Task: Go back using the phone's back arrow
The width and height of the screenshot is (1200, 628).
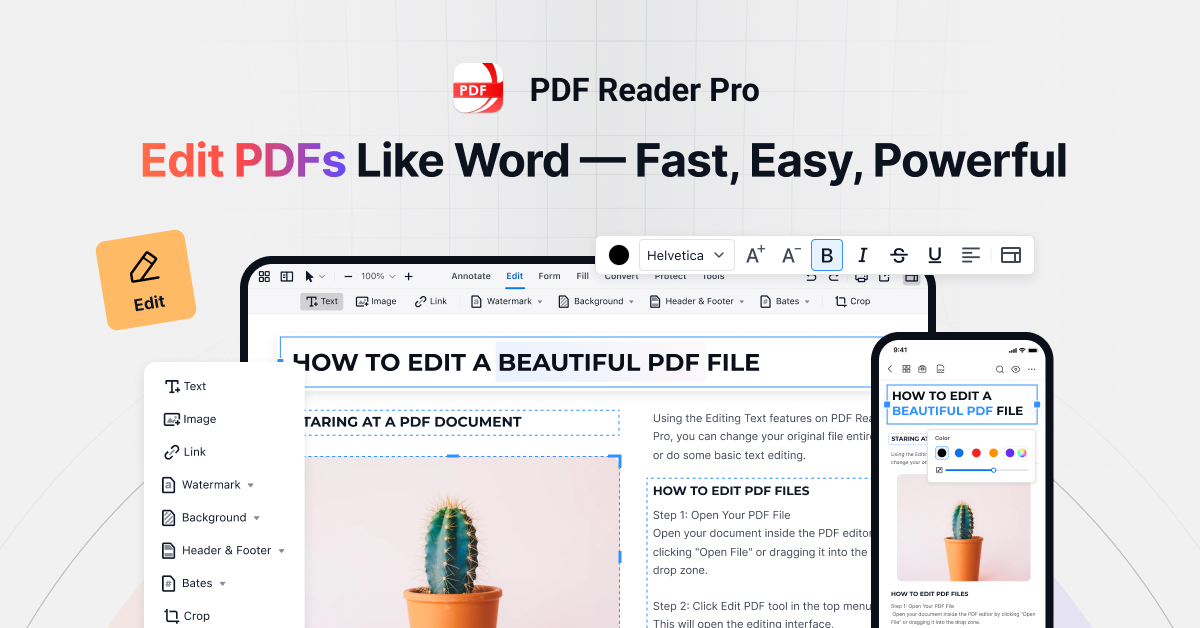Action: tap(889, 369)
